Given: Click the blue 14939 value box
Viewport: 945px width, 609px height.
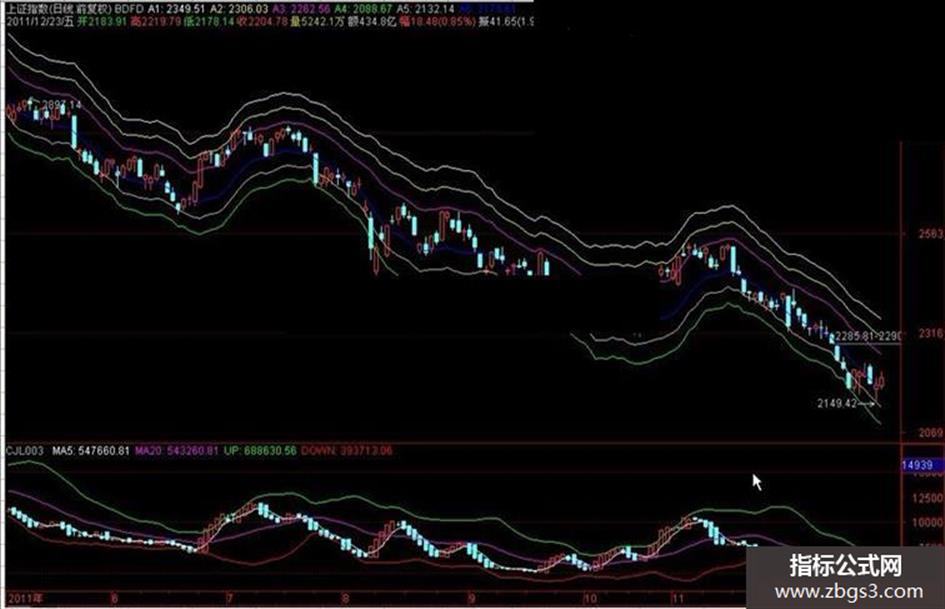Looking at the screenshot, I should [923, 465].
